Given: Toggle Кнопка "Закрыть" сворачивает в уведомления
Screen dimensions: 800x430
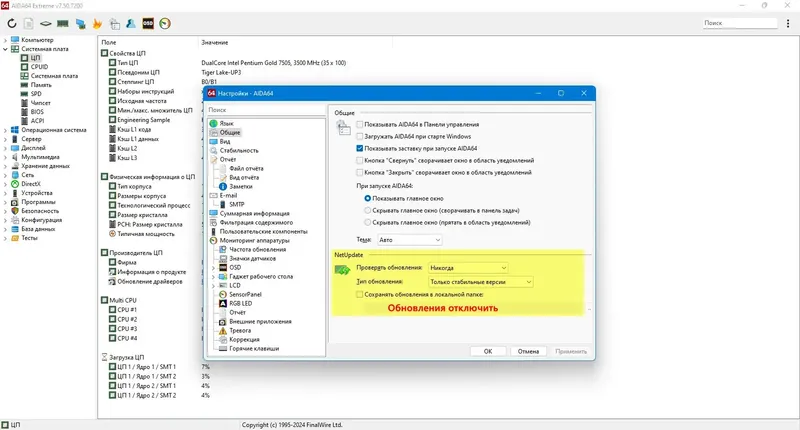Looking at the screenshot, I should tap(360, 172).
